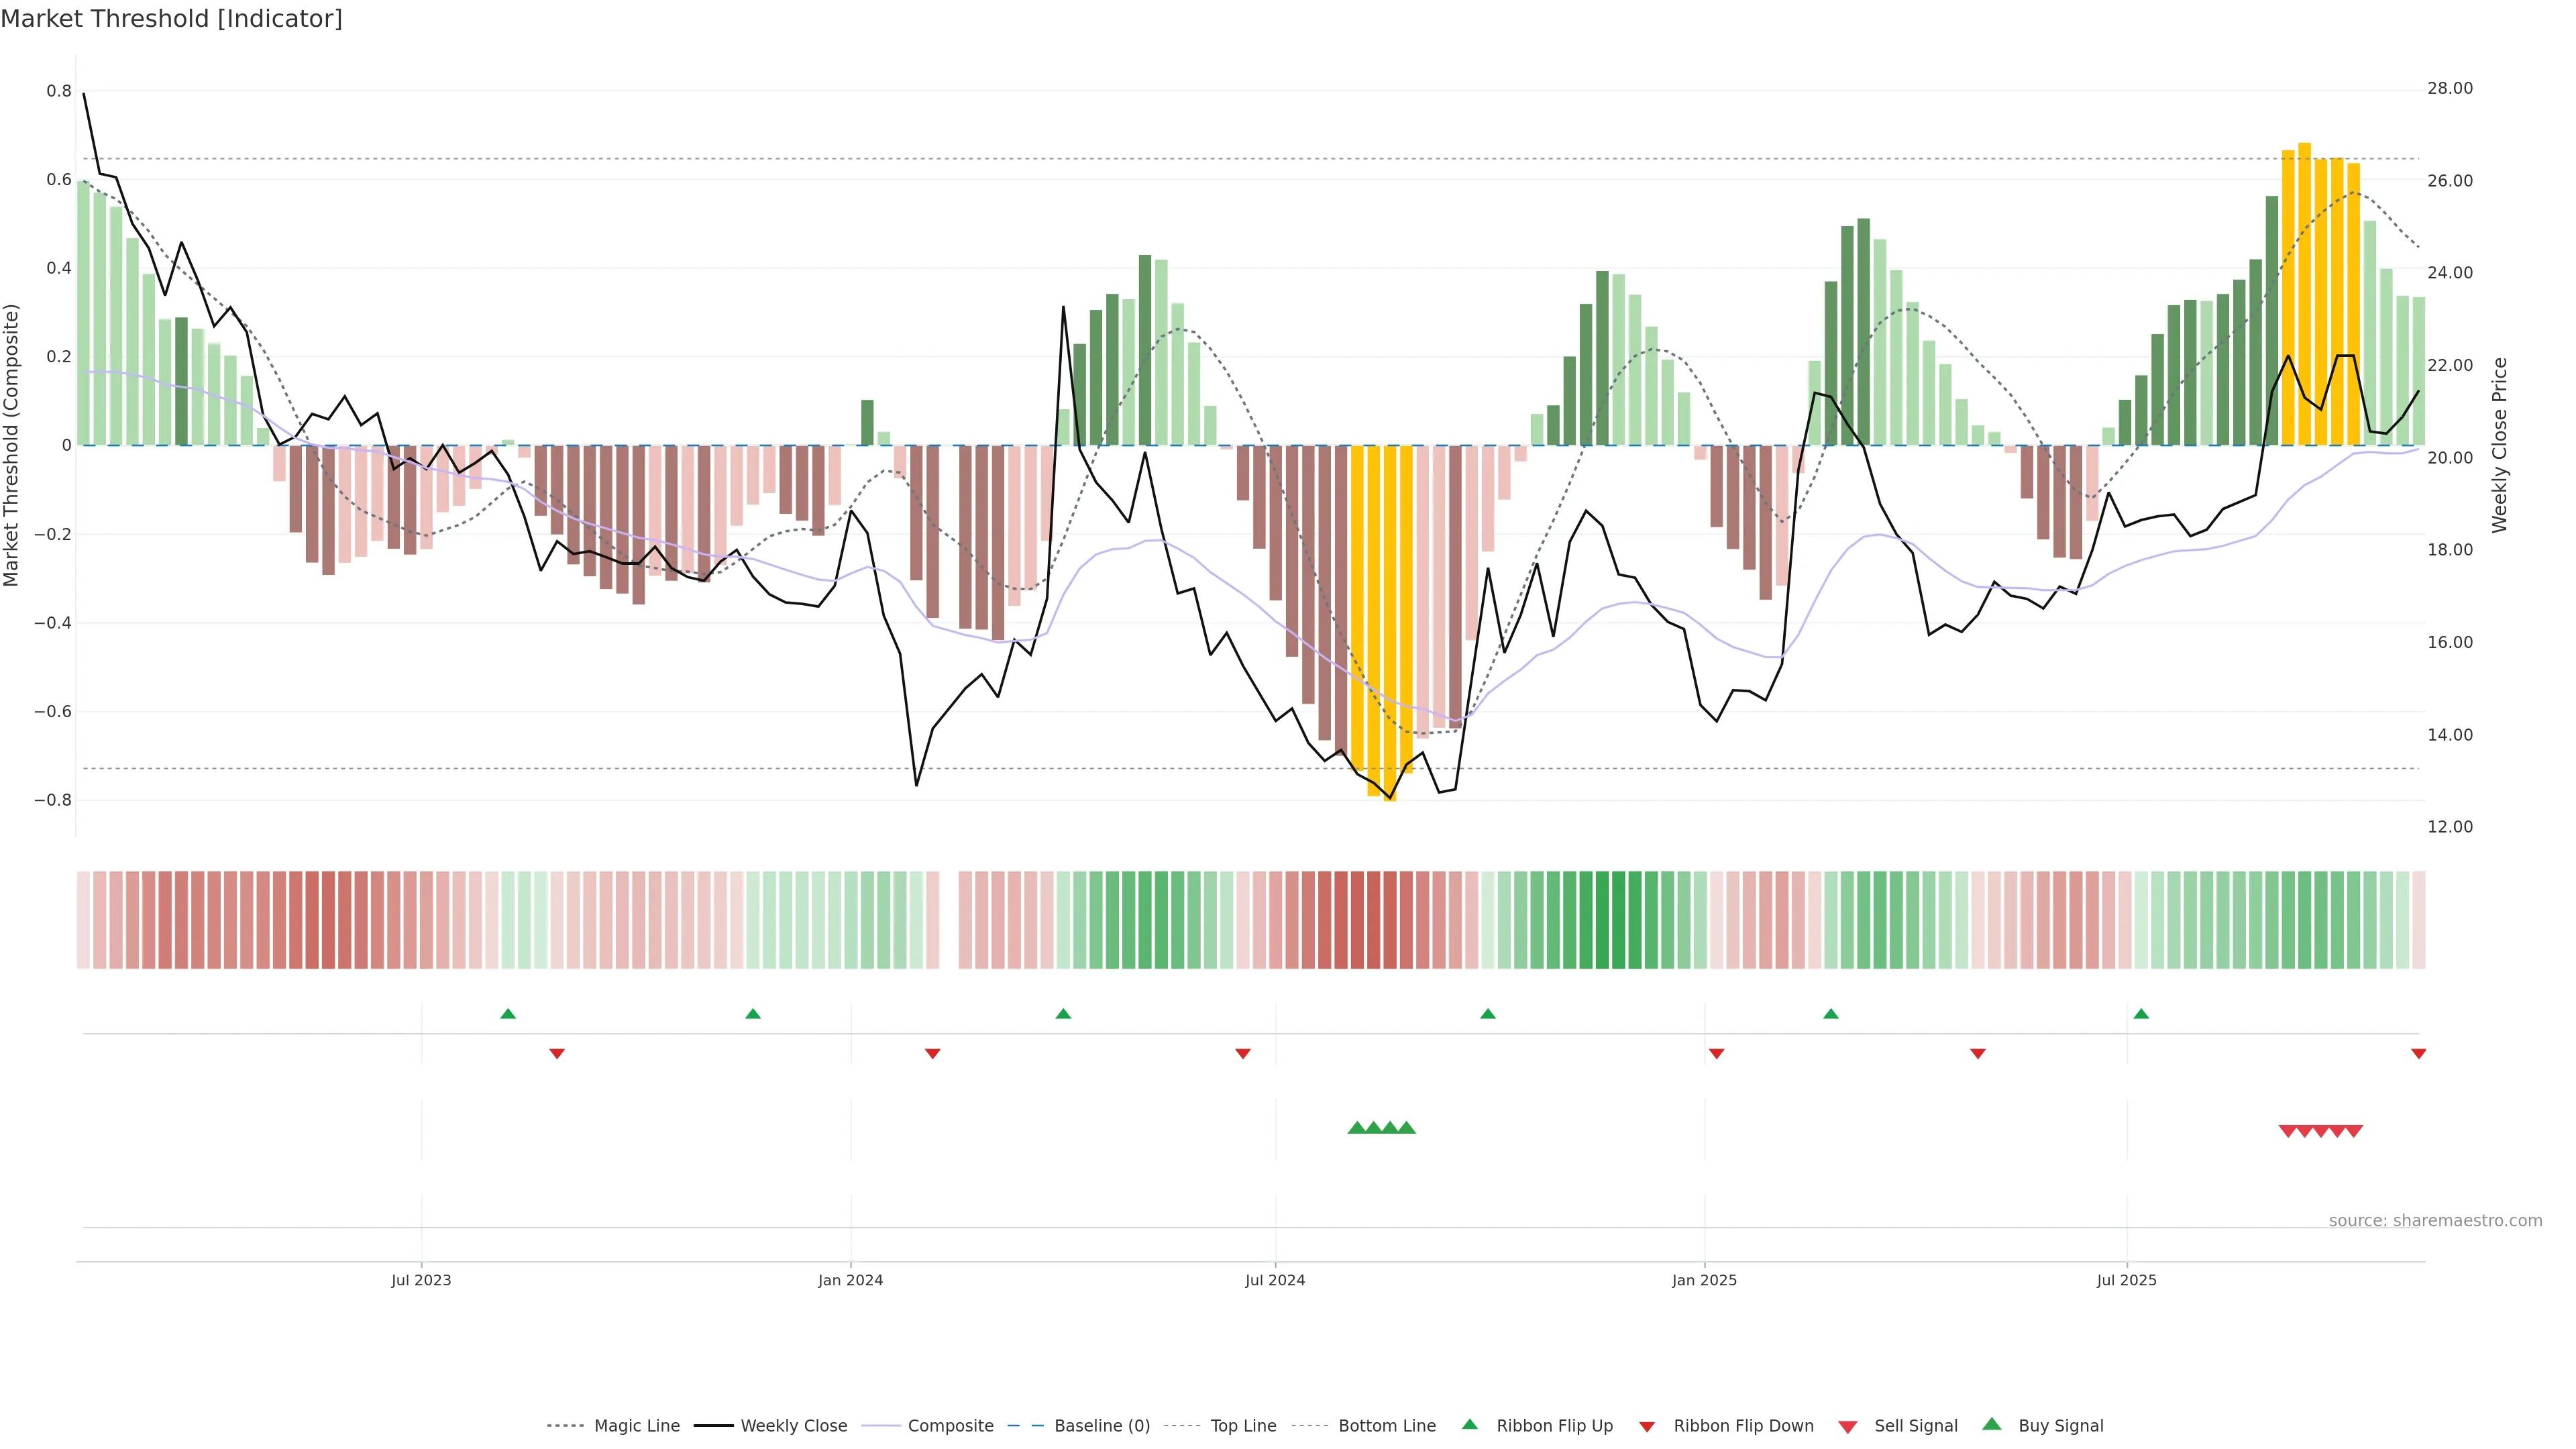2576x1449 pixels.
Task: Click the Magic Line legend entry
Action: (x=636, y=1425)
